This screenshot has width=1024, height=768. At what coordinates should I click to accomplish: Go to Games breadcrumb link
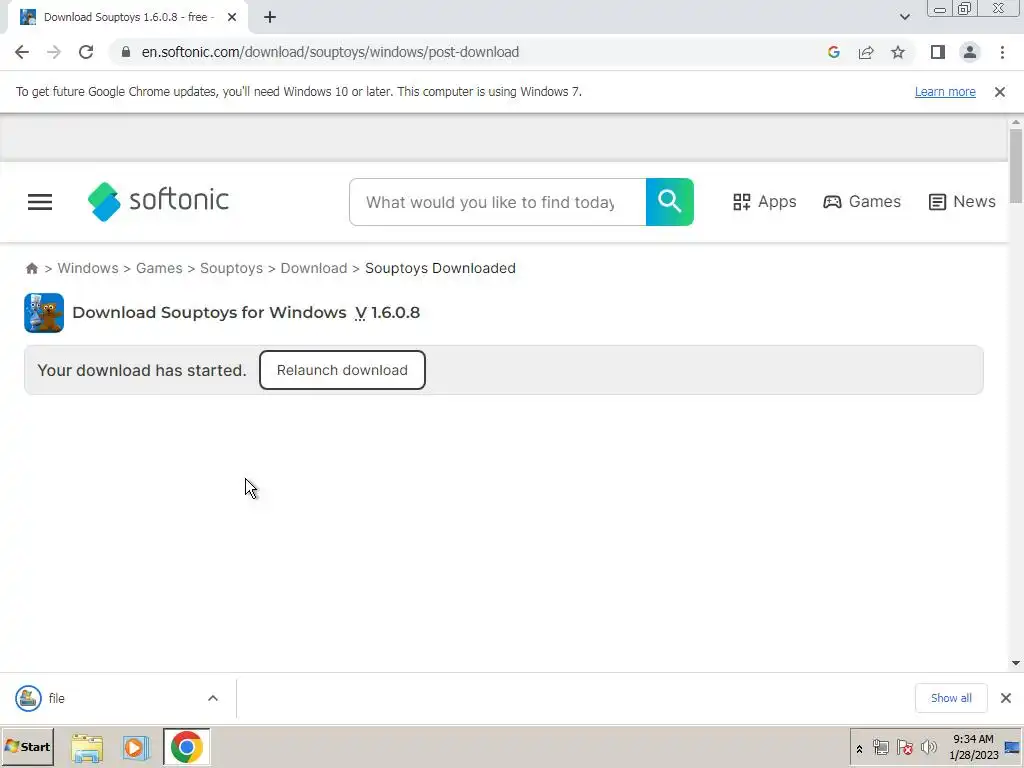(159, 268)
